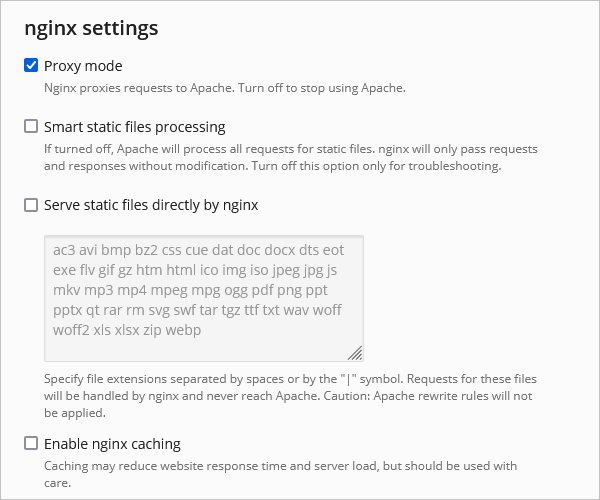Click the Proxy mode label text
The image size is (600, 500).
click(x=83, y=66)
